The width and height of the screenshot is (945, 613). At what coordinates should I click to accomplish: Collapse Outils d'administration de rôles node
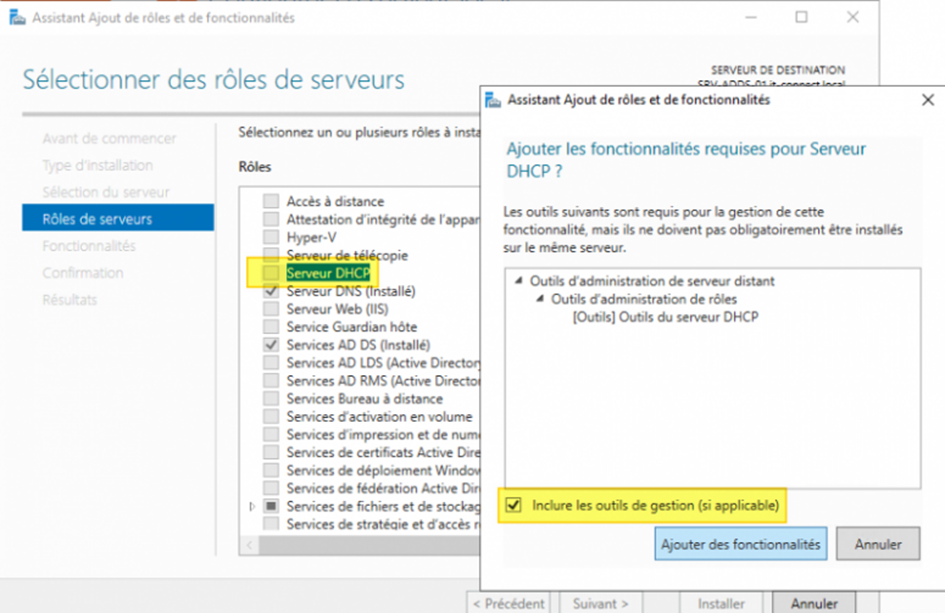540,299
